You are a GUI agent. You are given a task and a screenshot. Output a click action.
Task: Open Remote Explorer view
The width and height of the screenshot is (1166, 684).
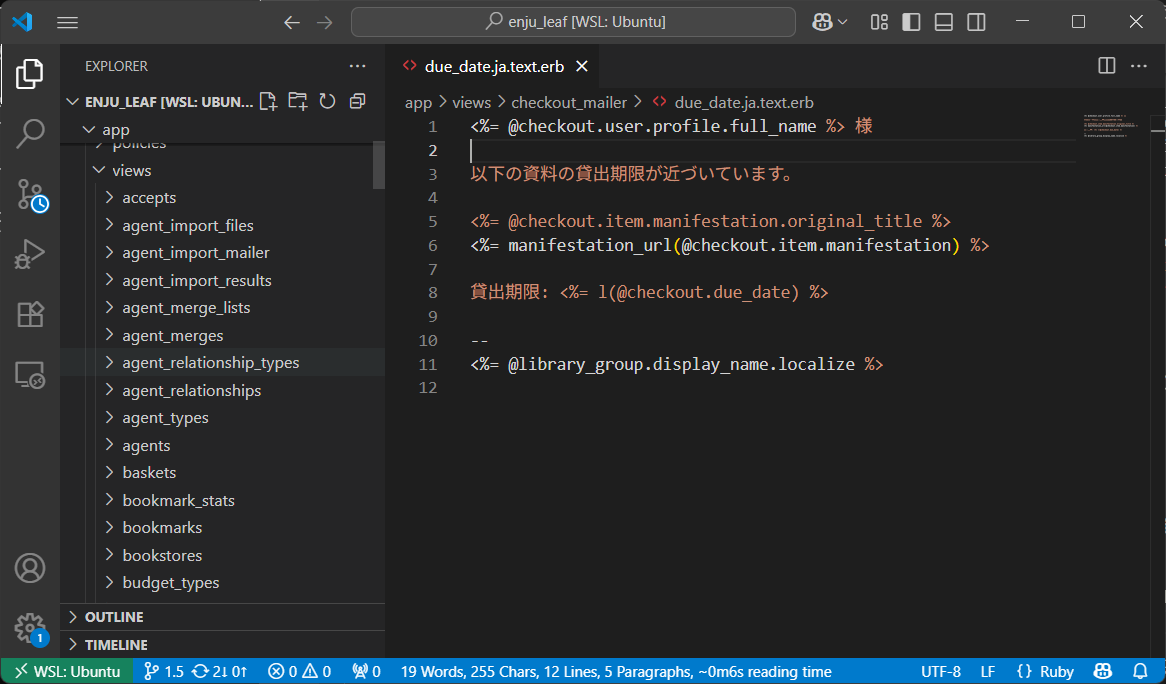coord(30,375)
